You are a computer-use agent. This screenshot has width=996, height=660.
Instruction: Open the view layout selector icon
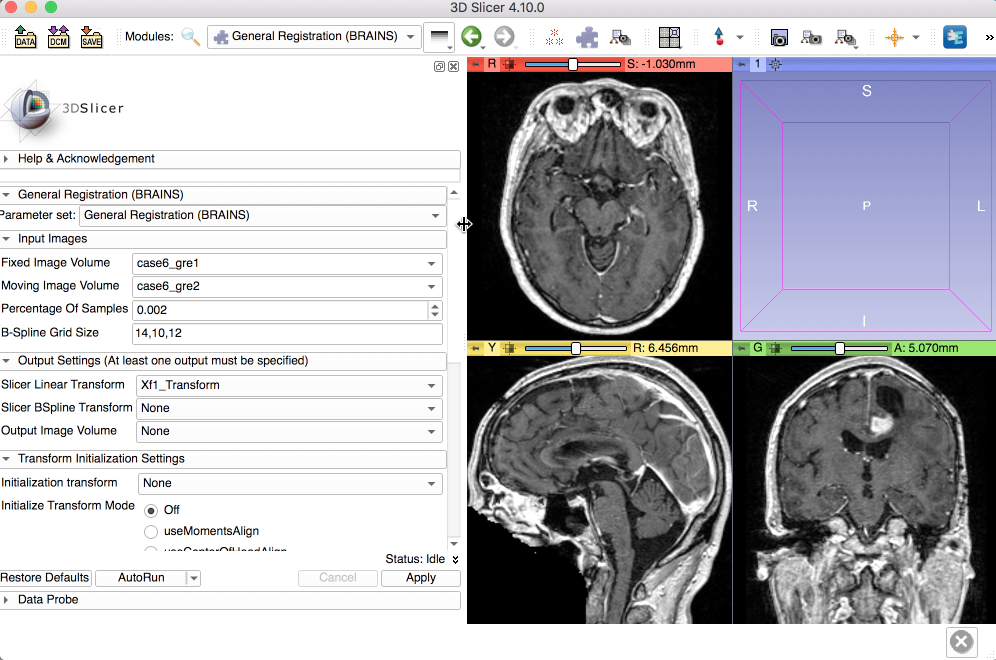pos(670,38)
